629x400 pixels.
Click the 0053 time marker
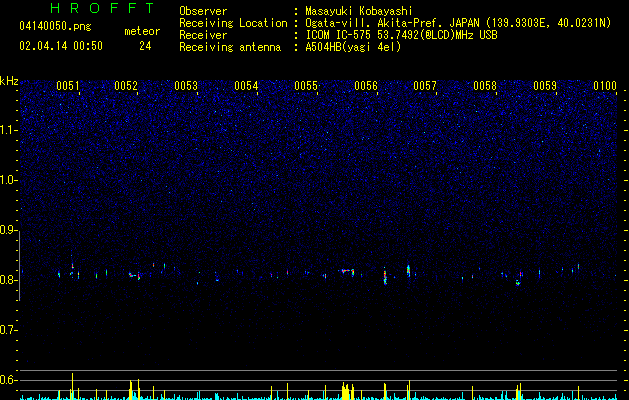(186, 86)
